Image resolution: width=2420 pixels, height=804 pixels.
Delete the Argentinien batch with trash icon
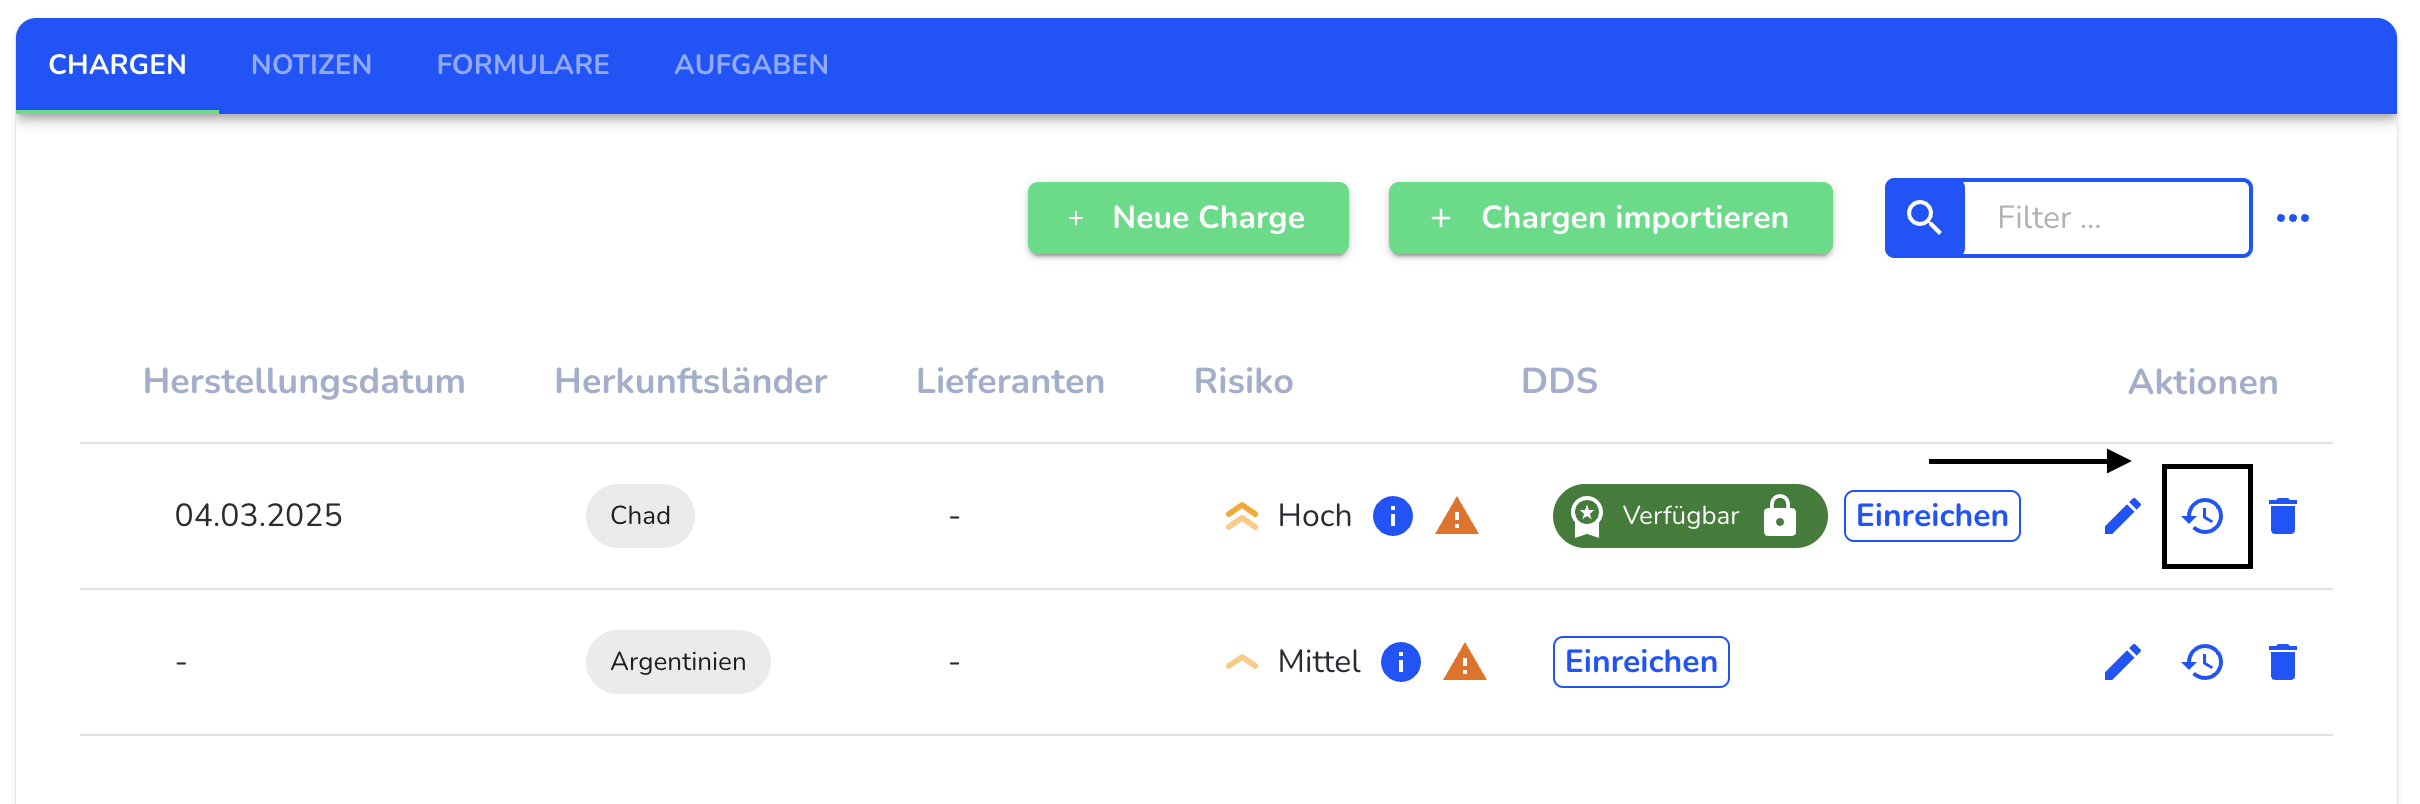point(2283,662)
